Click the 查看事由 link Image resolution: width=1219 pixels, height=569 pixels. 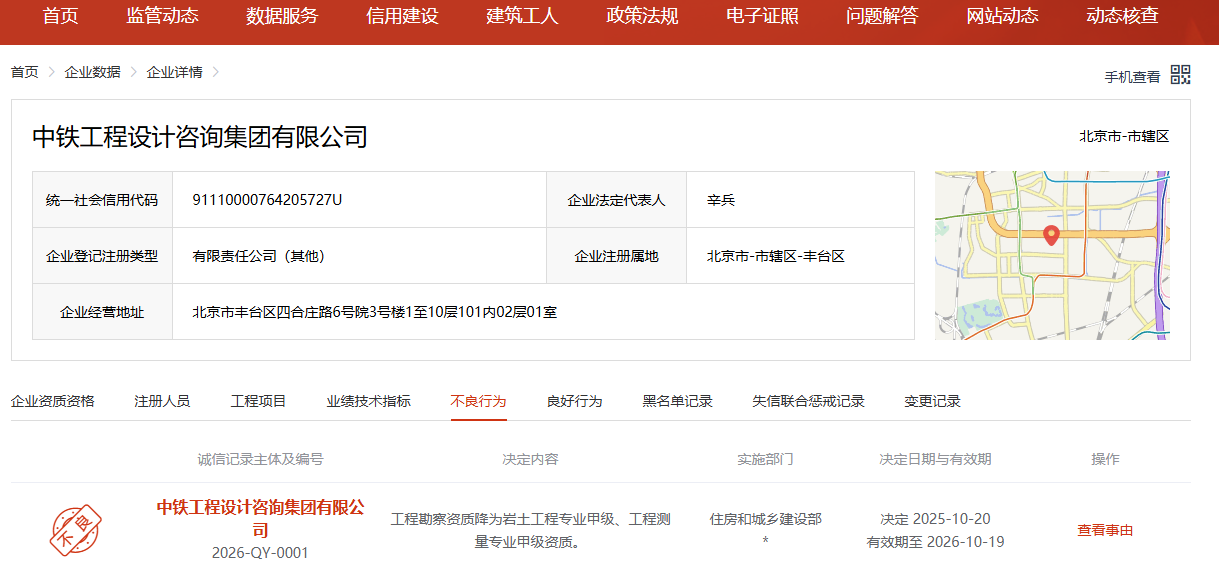1104,530
